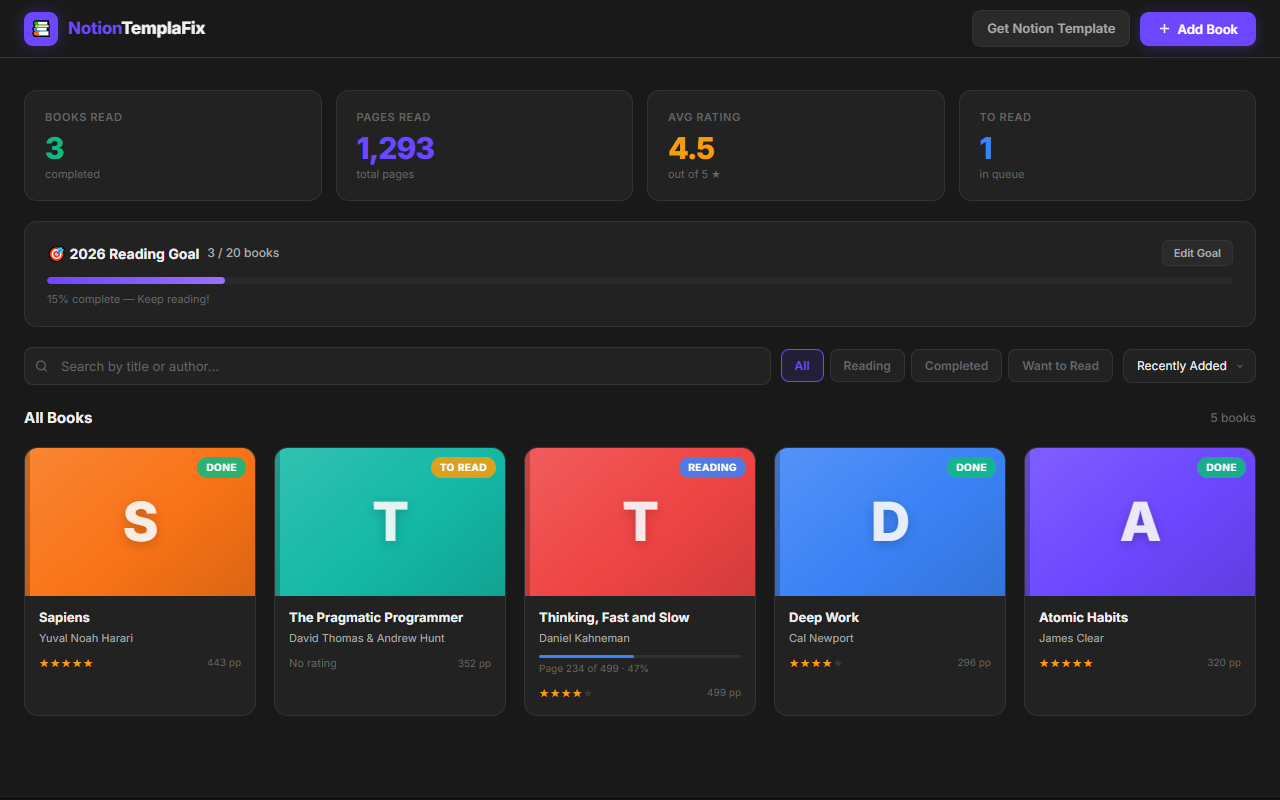Click the Add Book button
The height and width of the screenshot is (800, 1280).
[x=1198, y=29]
